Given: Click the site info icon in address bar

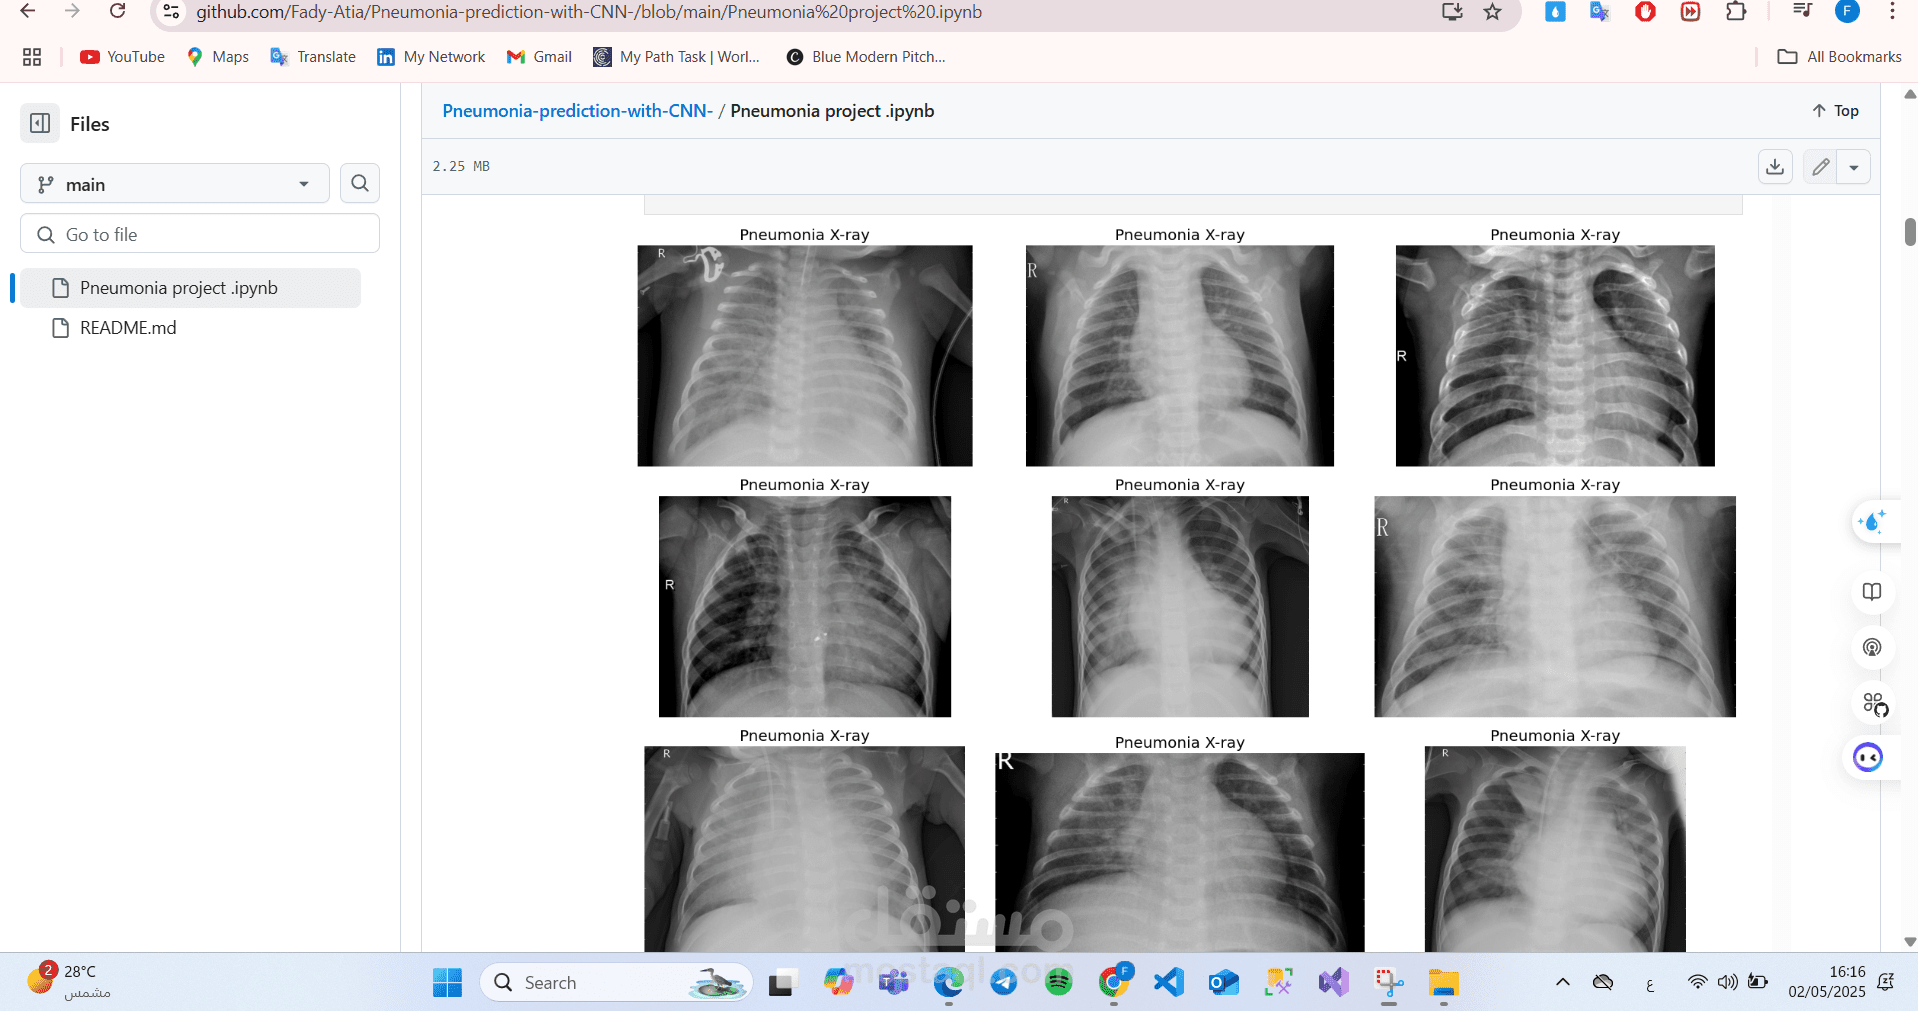Looking at the screenshot, I should [x=171, y=12].
